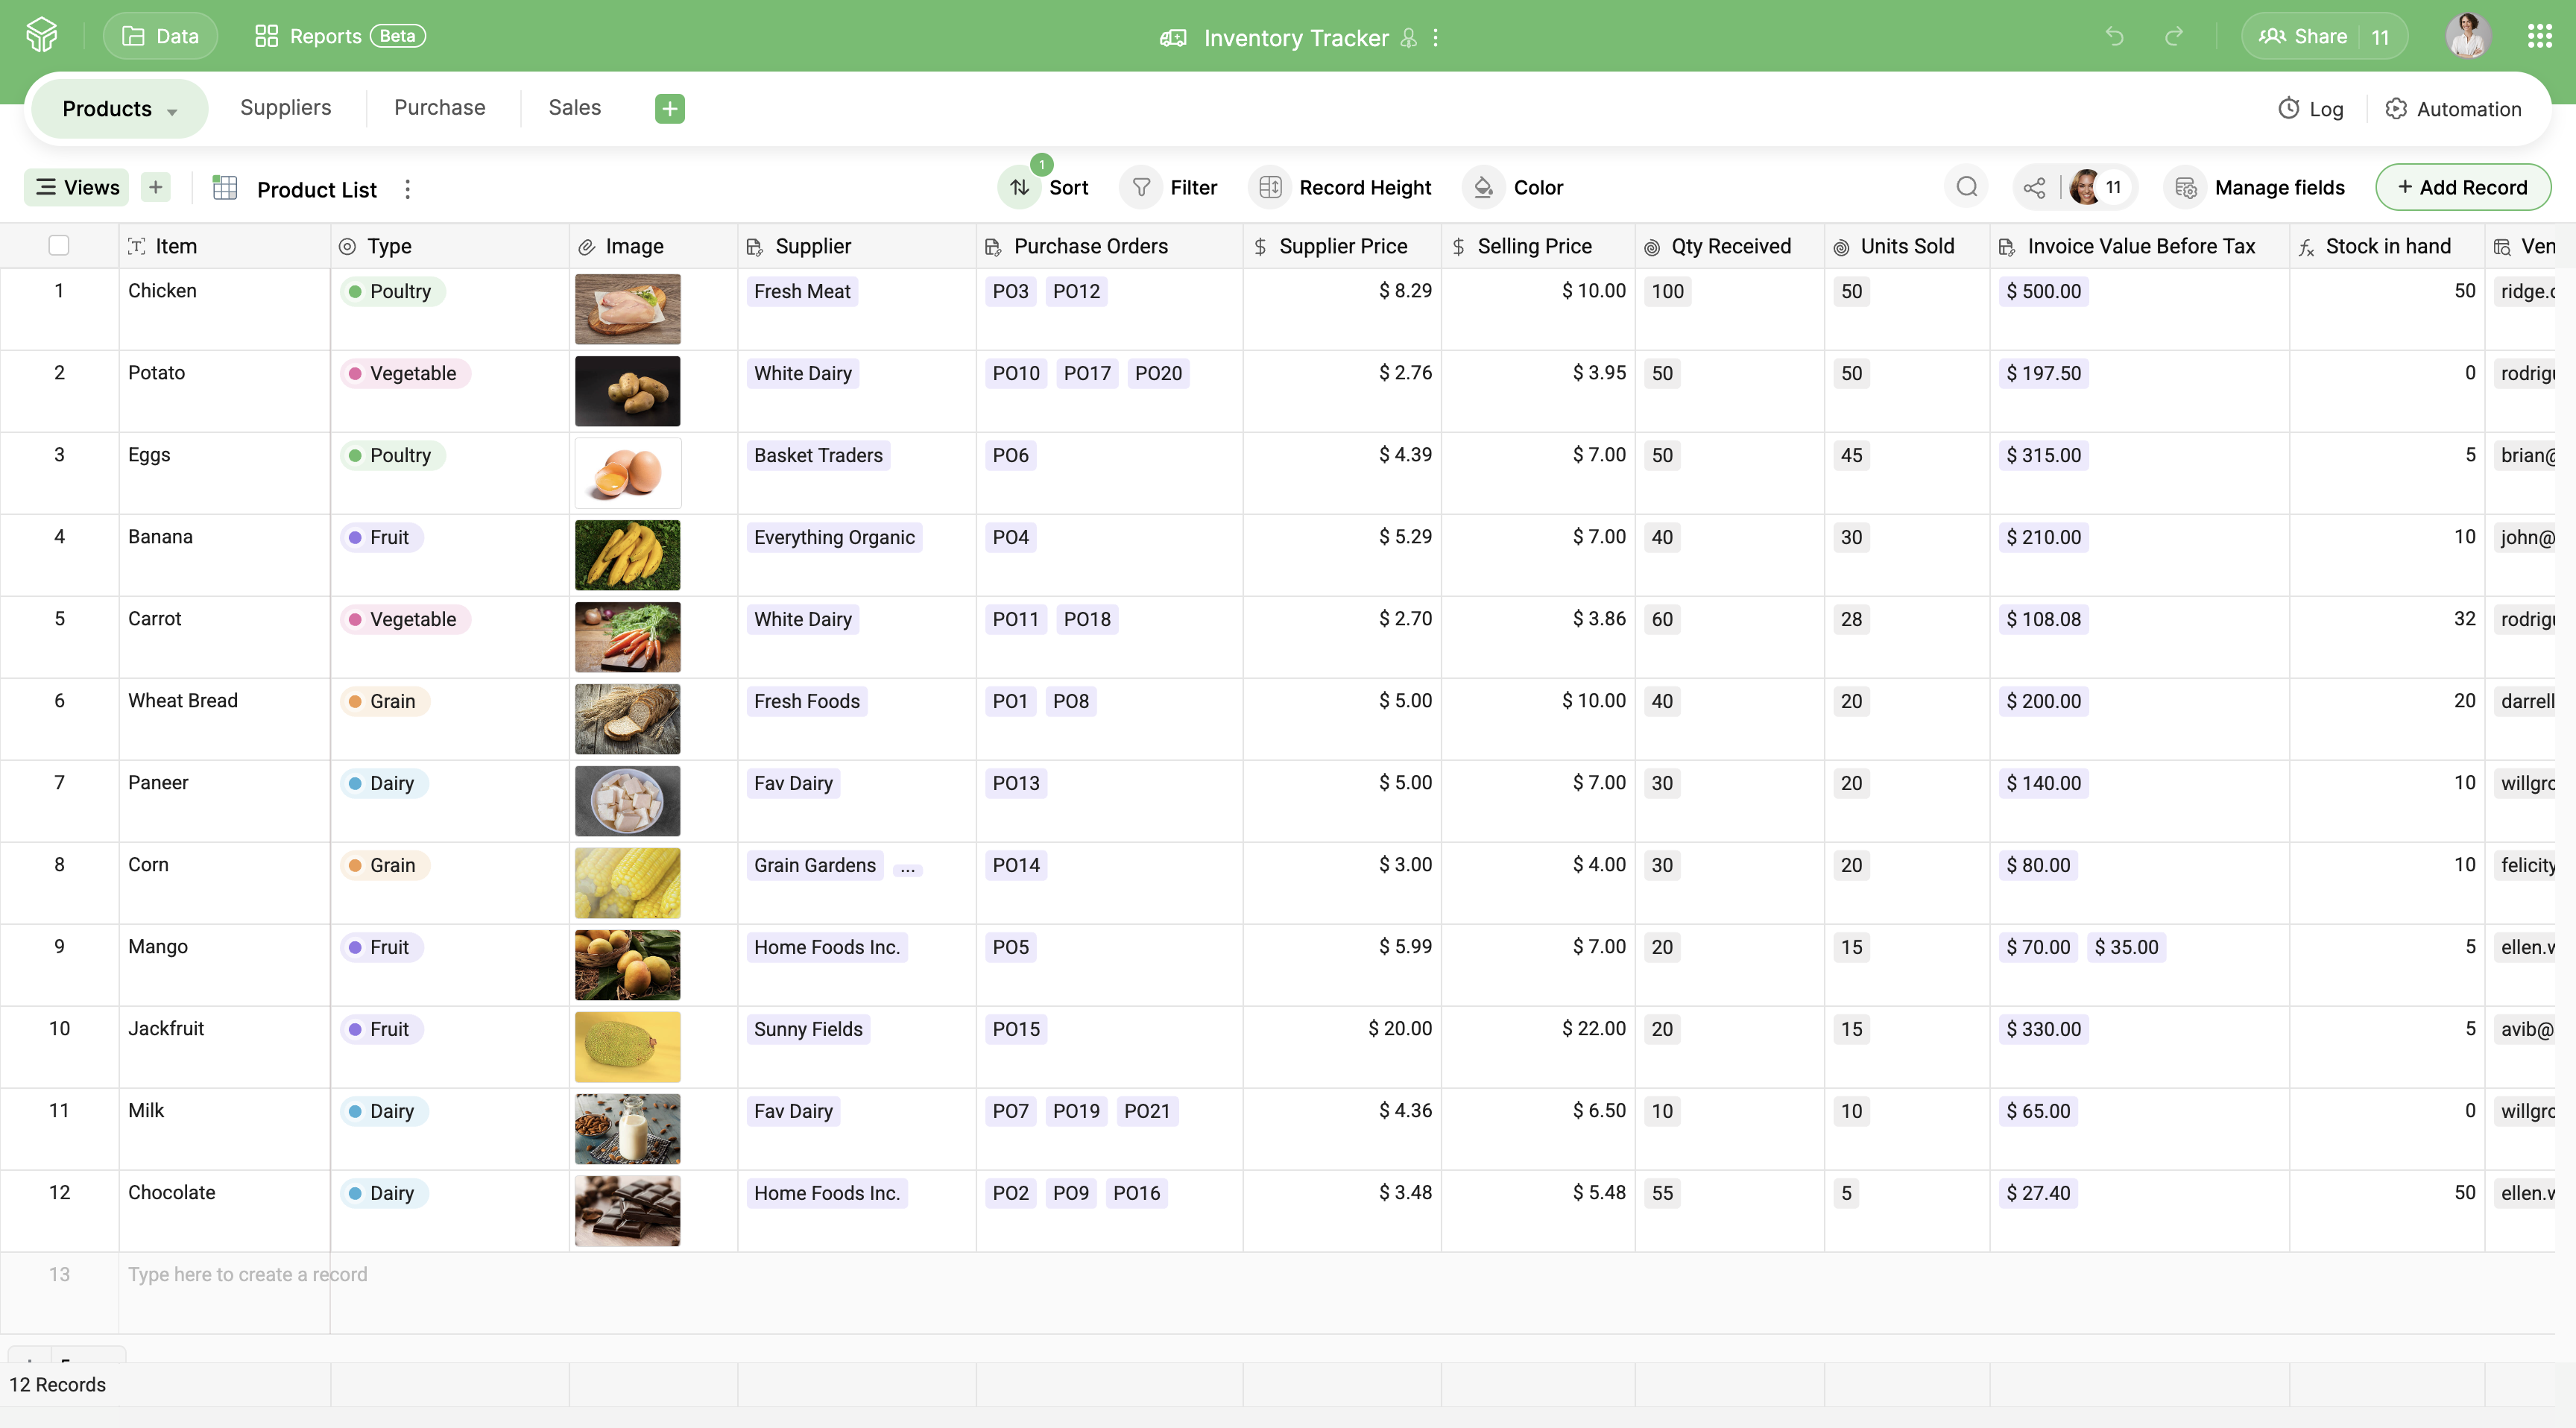Switch to the Sales tab
This screenshot has width=2576, height=1428.
(574, 107)
